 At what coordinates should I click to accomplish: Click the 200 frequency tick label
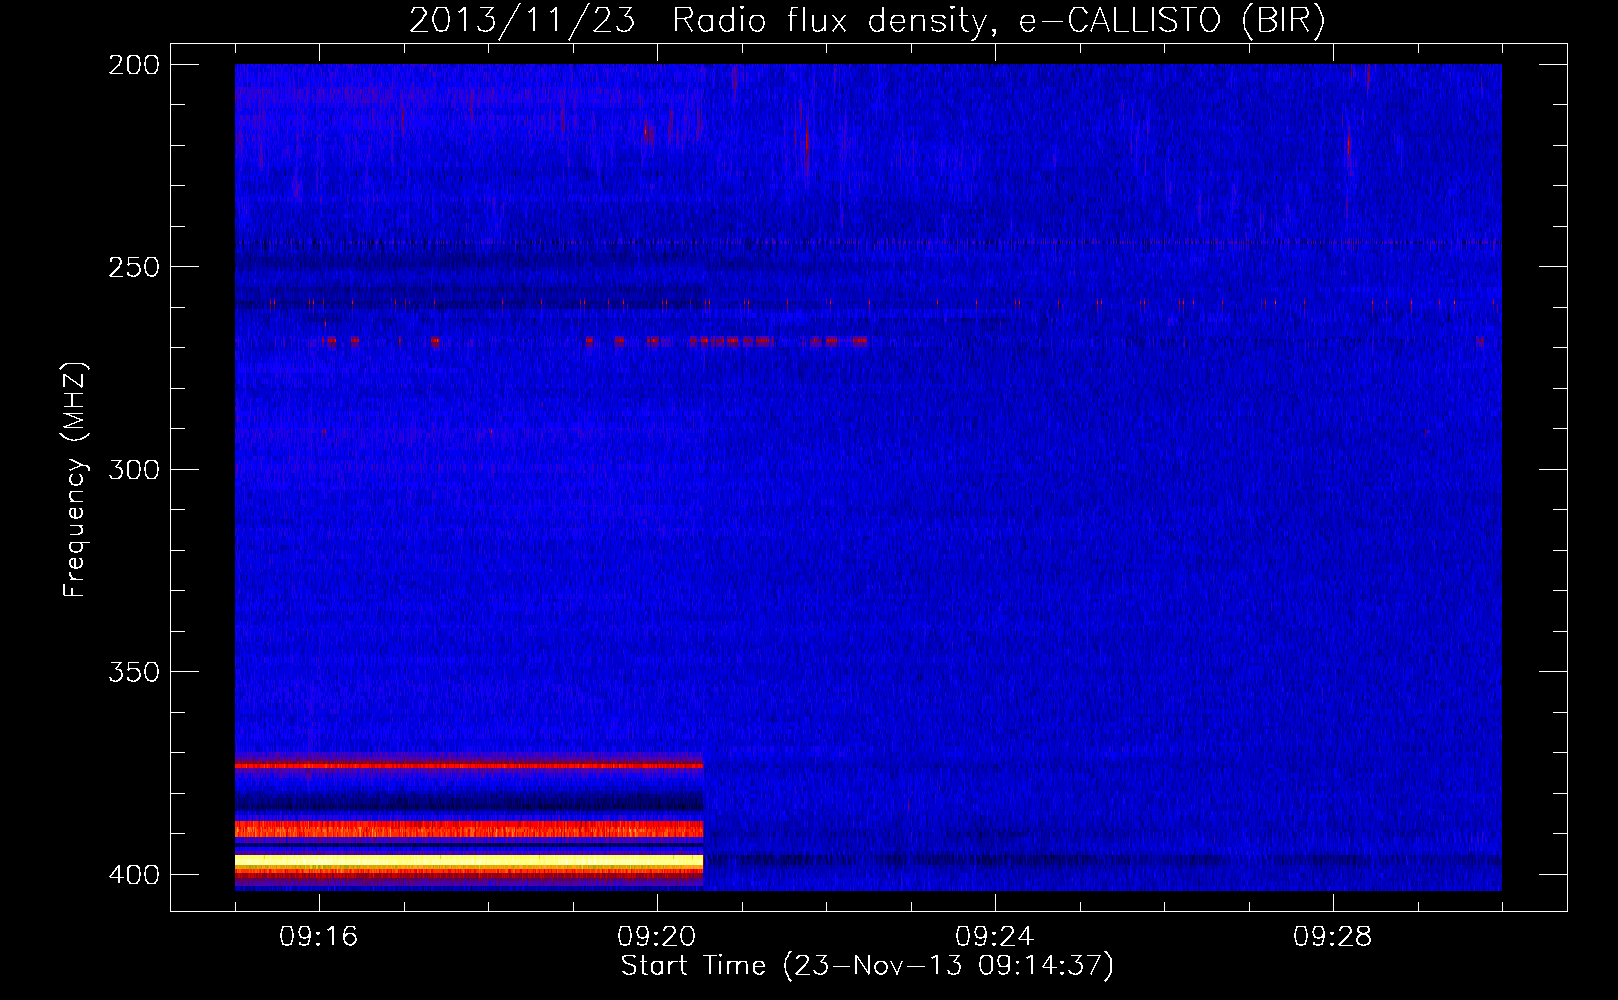(133, 65)
